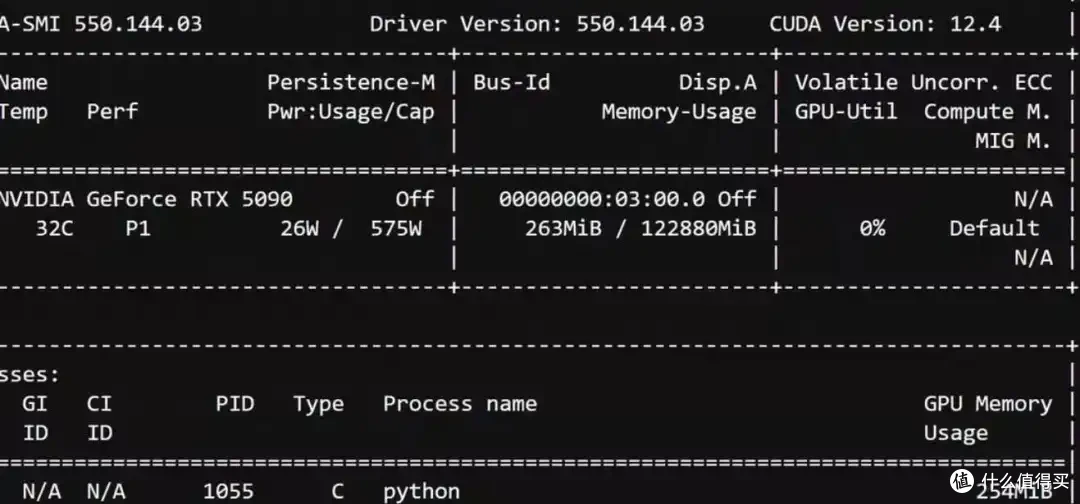Click the 26W power usage value
1080x504 pixels.
point(300,229)
